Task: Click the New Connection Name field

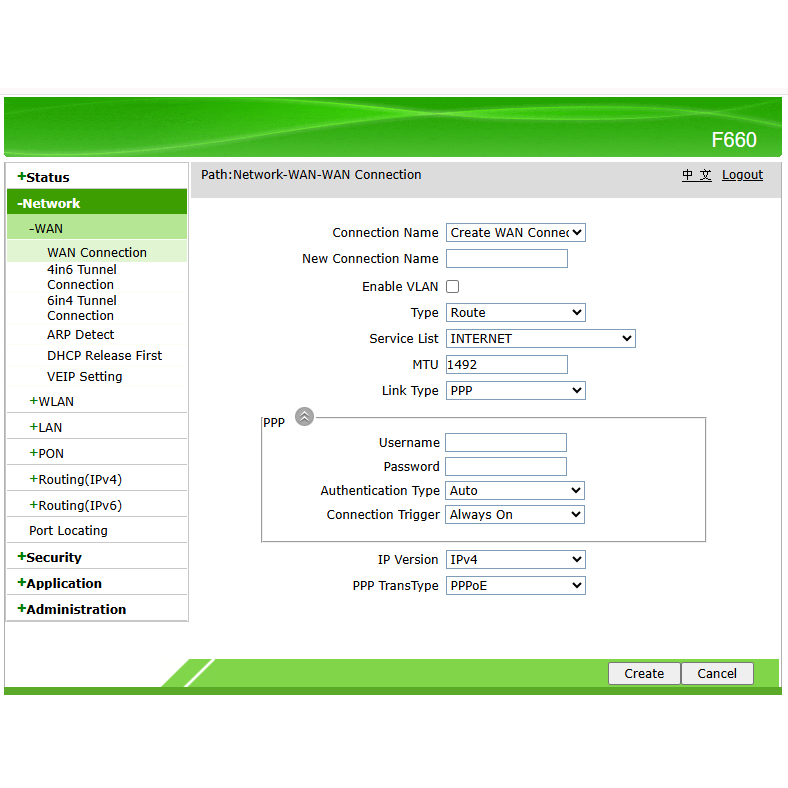Action: pyautogui.click(x=506, y=259)
